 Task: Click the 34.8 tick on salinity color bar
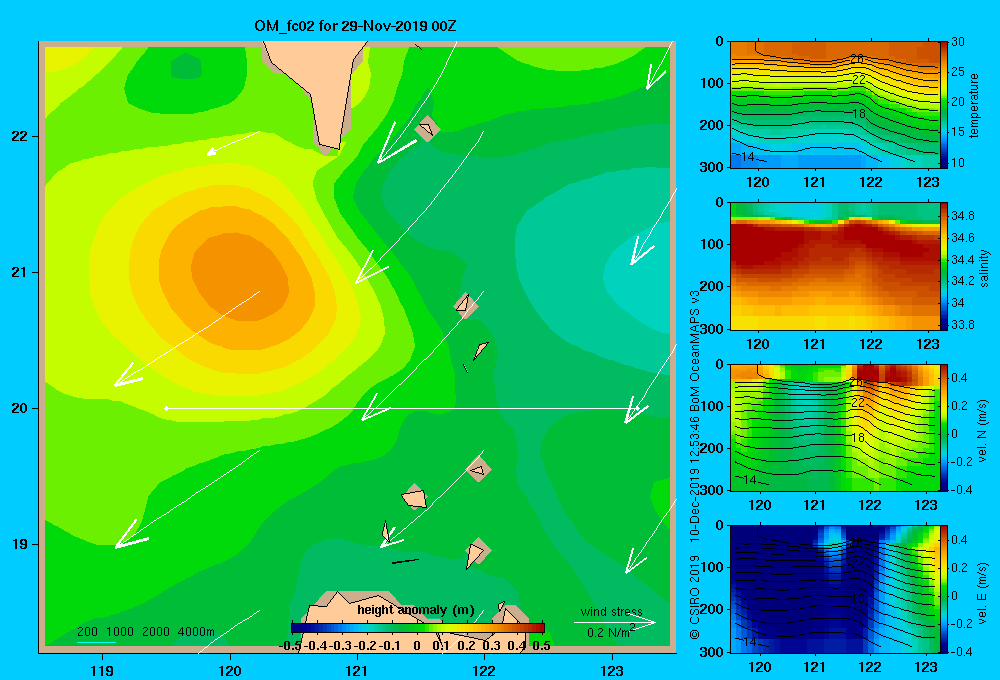(x=962, y=216)
